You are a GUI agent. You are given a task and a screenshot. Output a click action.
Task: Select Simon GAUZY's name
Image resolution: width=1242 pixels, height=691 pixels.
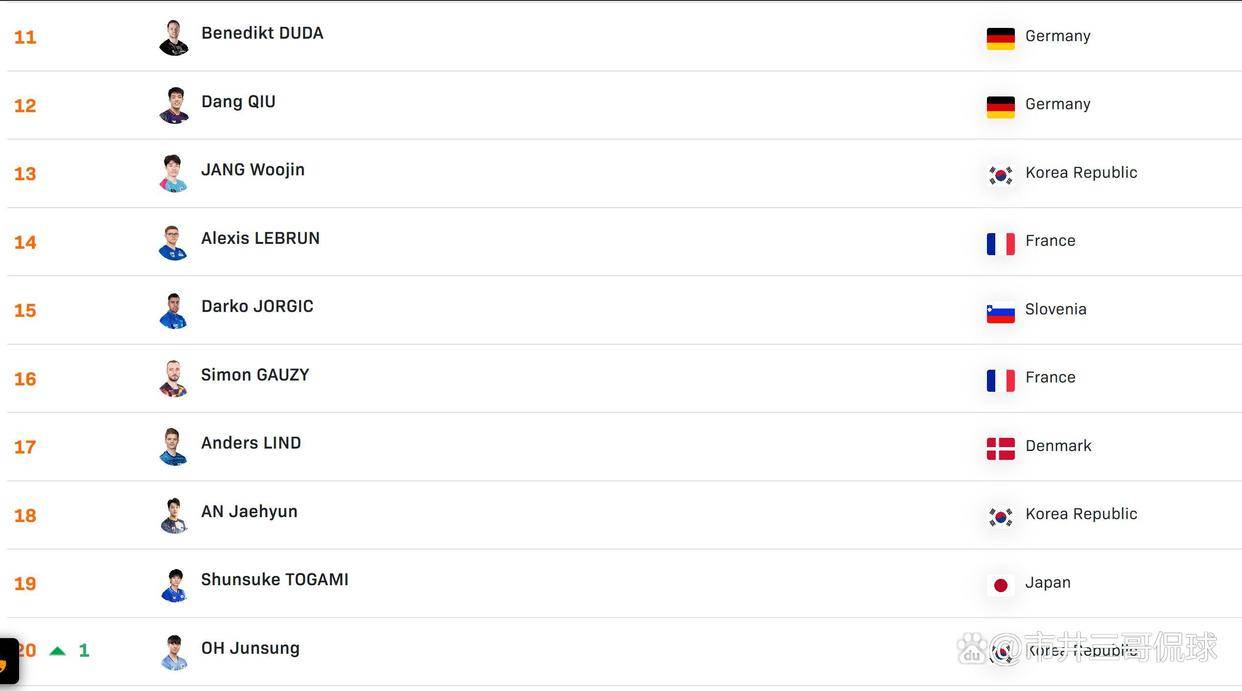pos(255,375)
